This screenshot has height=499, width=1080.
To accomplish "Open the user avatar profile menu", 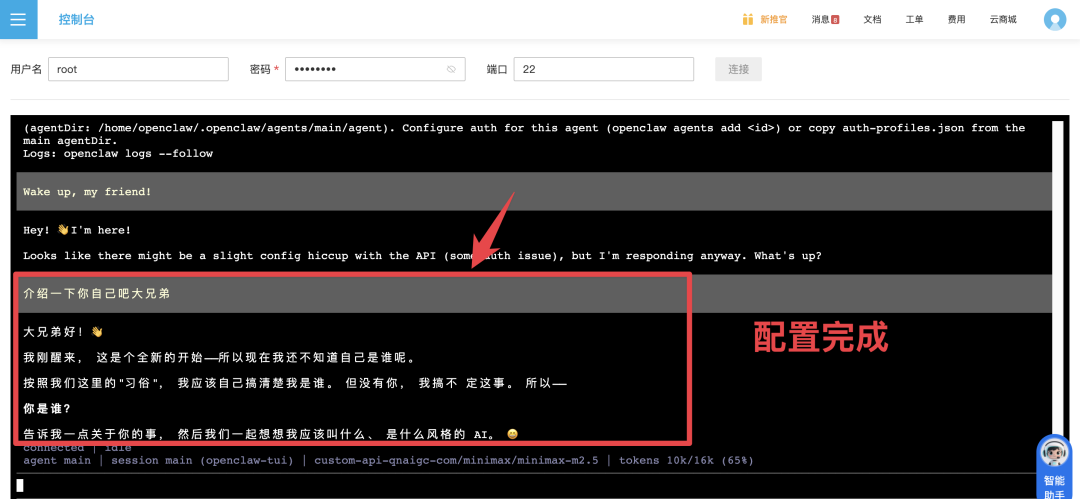I will point(1054,19).
